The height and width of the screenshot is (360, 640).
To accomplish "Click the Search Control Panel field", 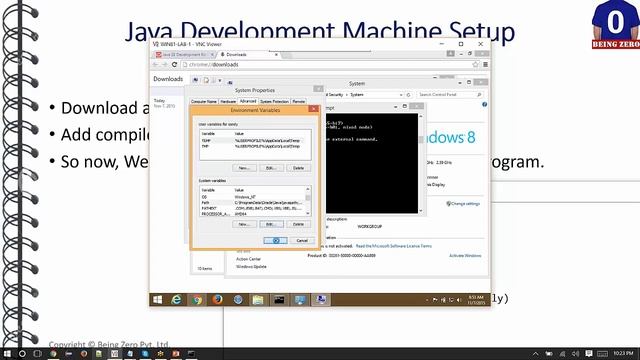I will [450, 95].
